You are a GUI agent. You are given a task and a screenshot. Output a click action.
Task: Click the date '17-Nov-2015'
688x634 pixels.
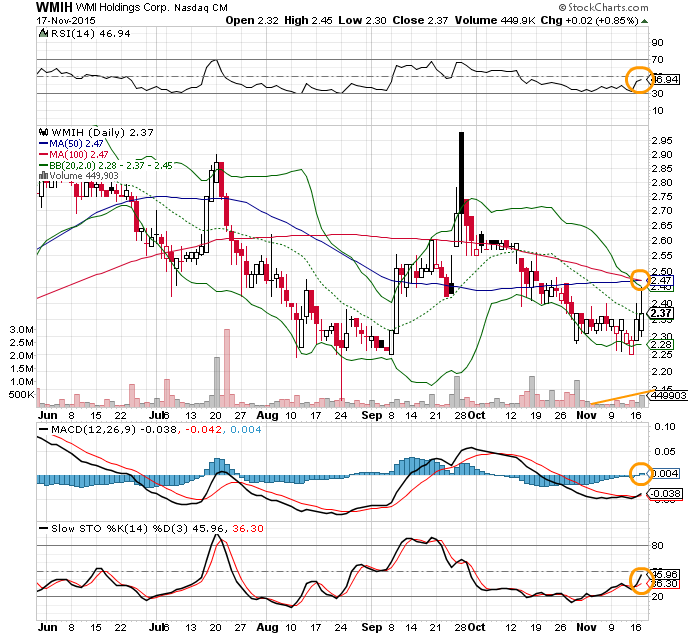[66, 21]
